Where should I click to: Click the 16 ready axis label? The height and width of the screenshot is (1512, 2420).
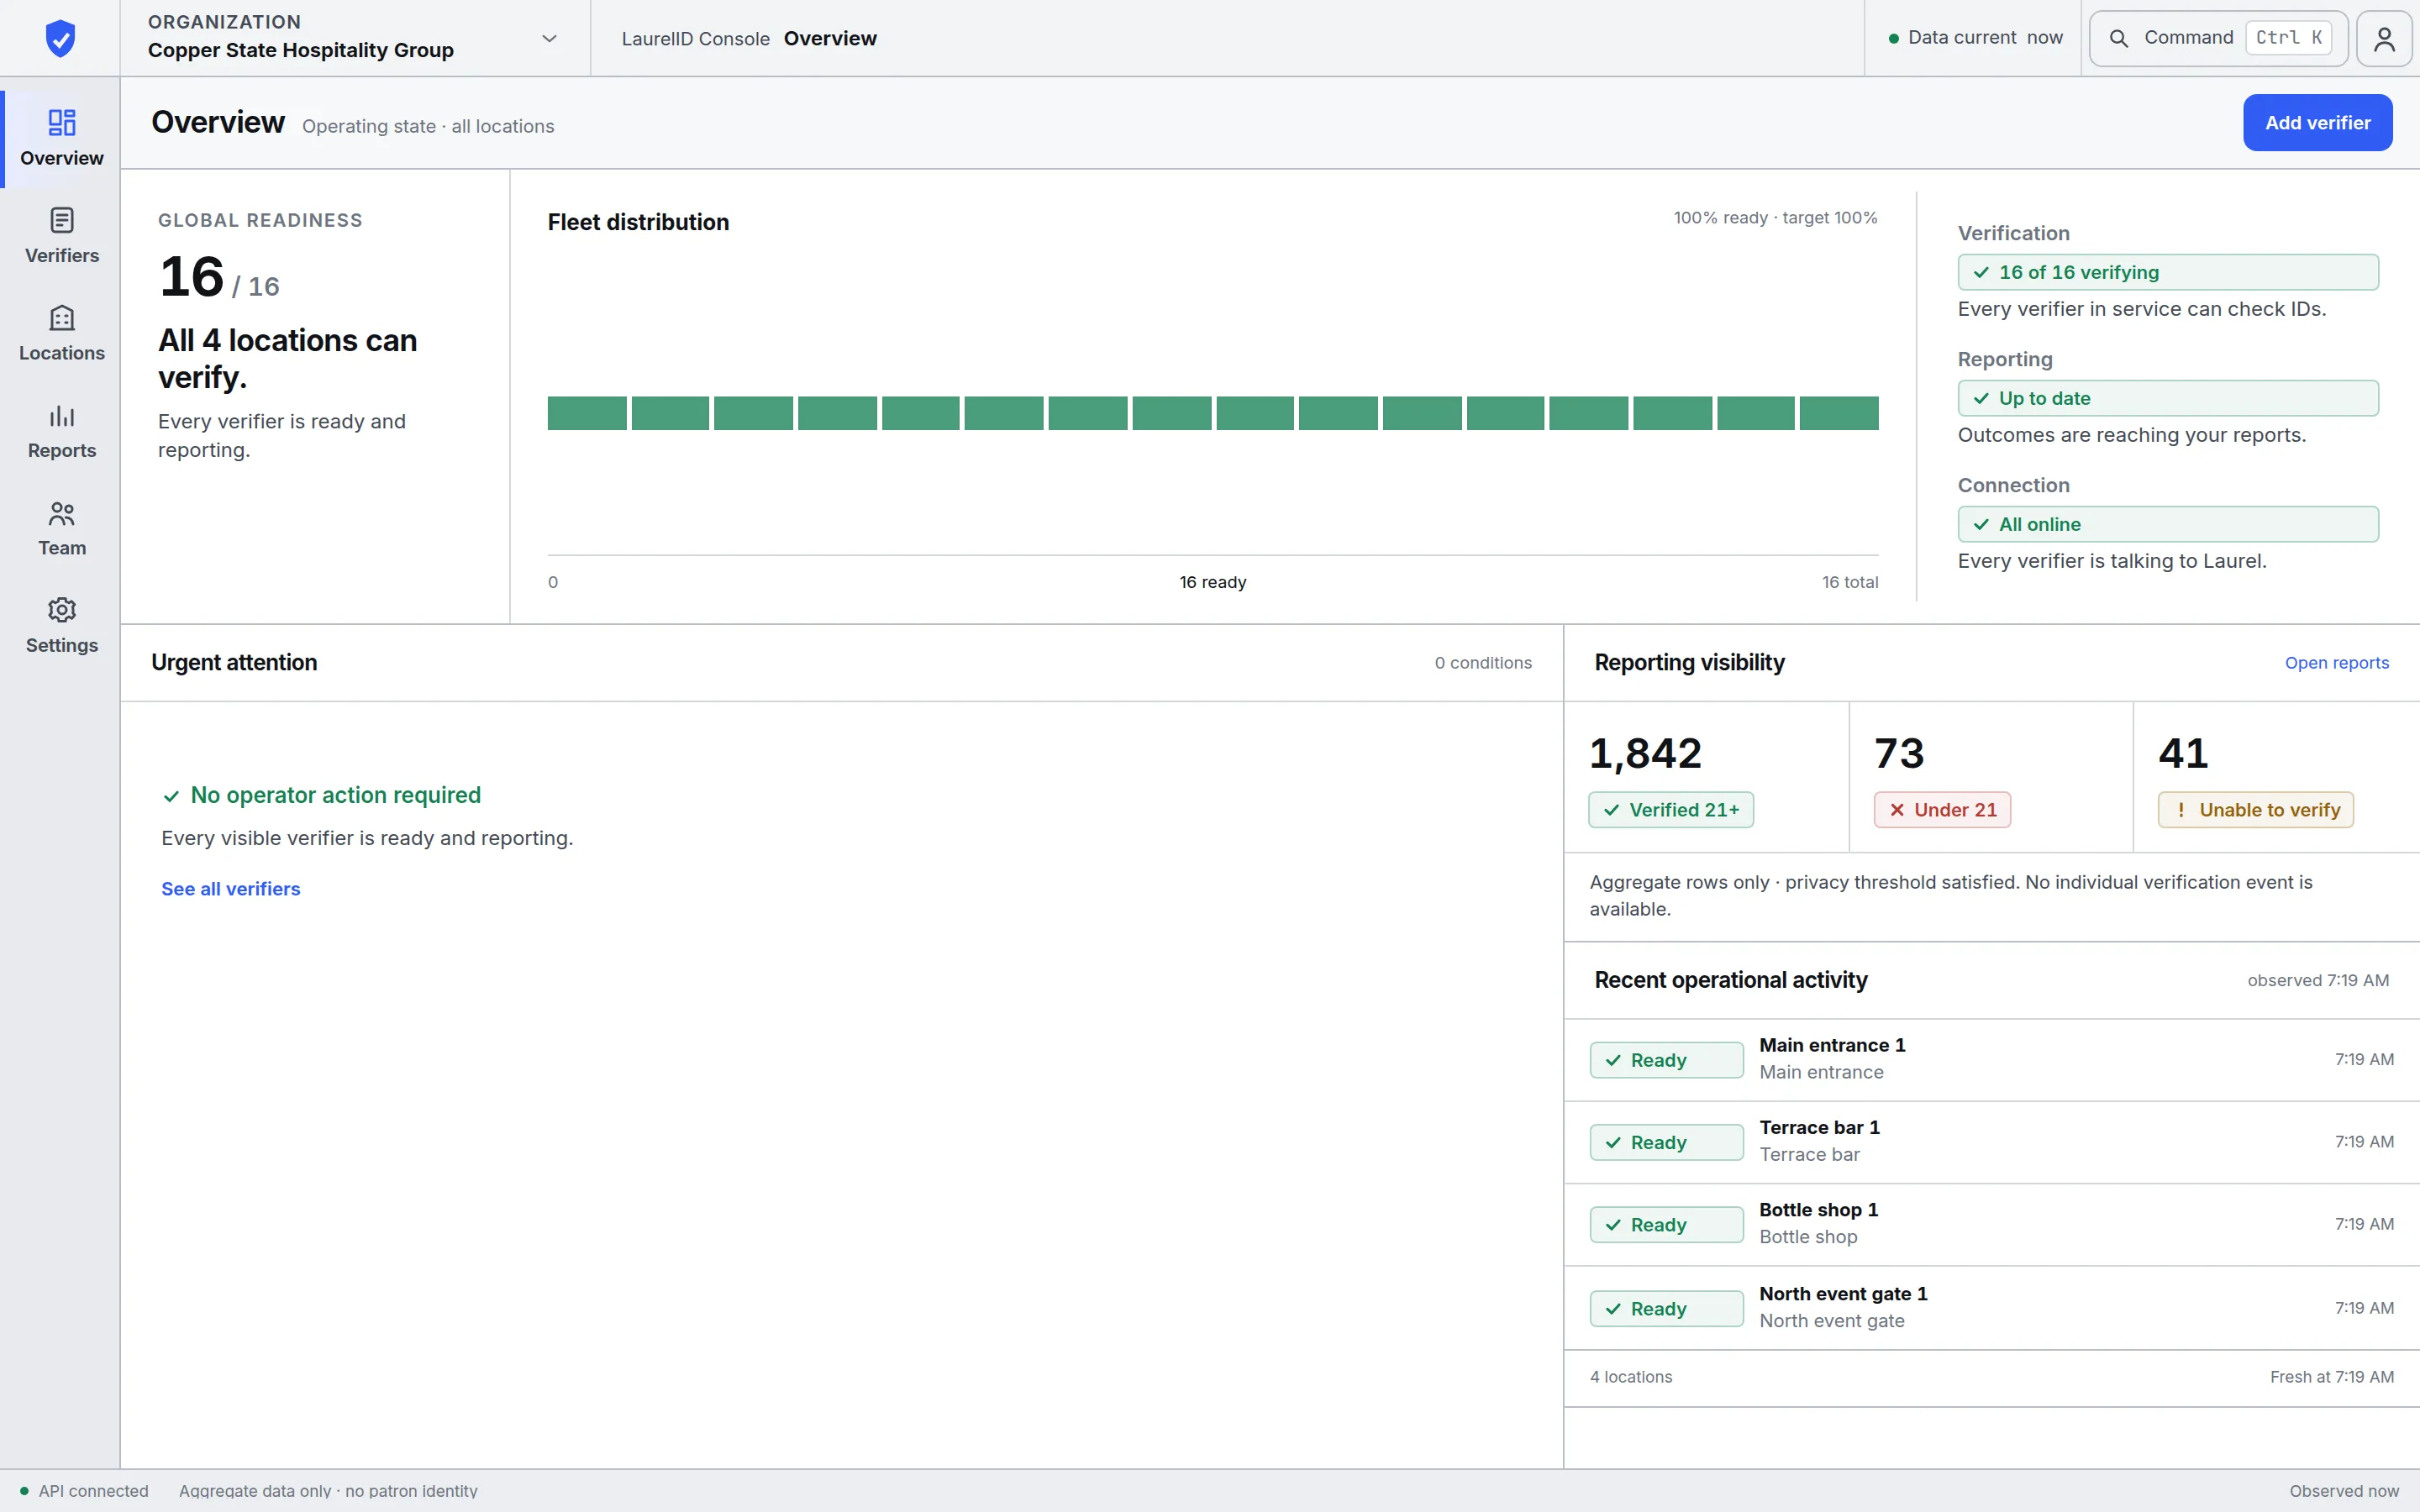click(x=1212, y=582)
